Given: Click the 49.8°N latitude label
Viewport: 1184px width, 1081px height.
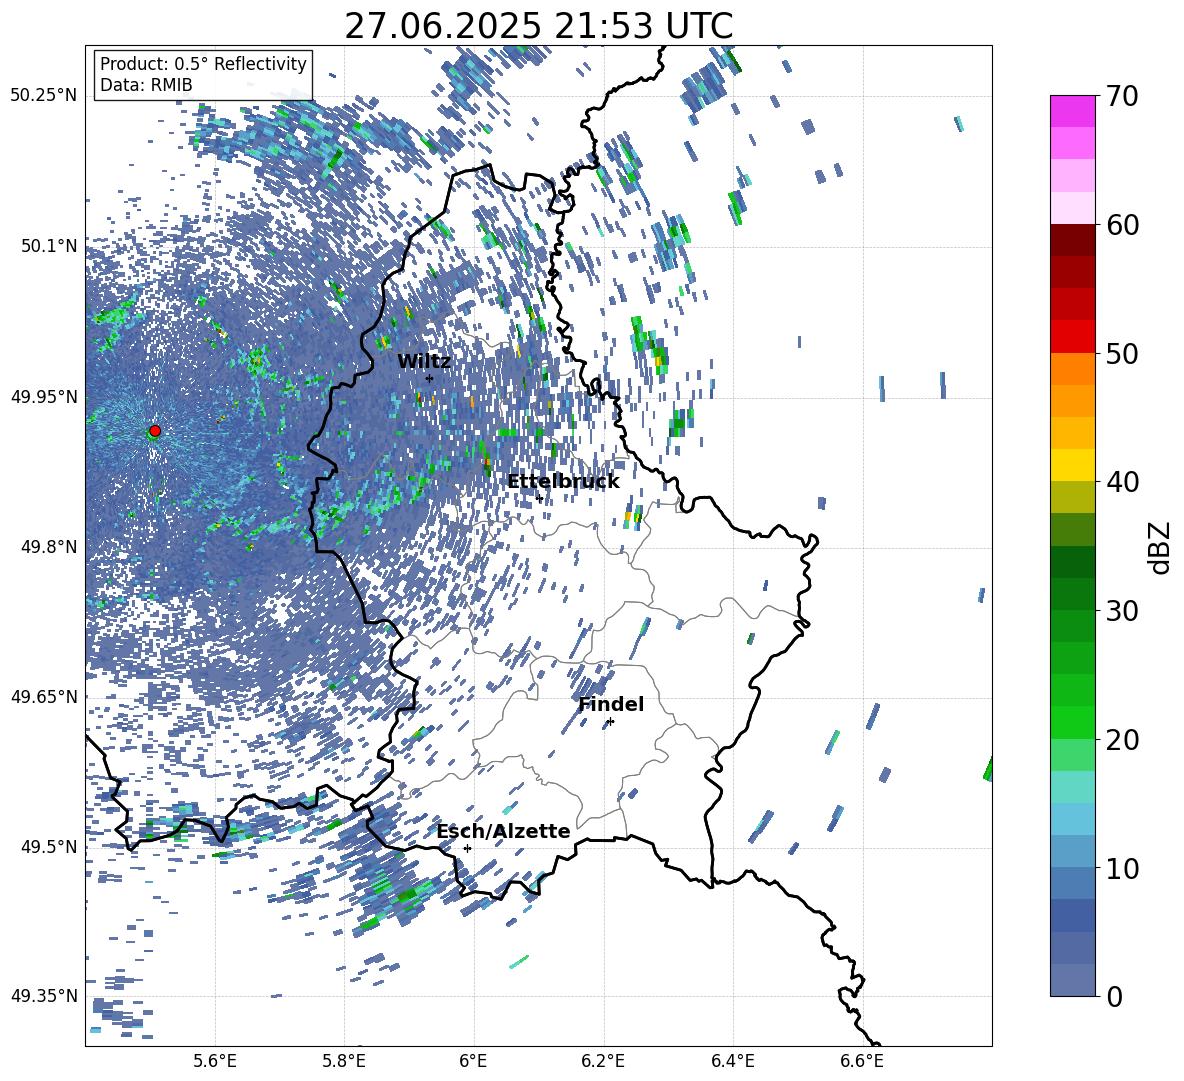Looking at the screenshot, I should pos(50,546).
